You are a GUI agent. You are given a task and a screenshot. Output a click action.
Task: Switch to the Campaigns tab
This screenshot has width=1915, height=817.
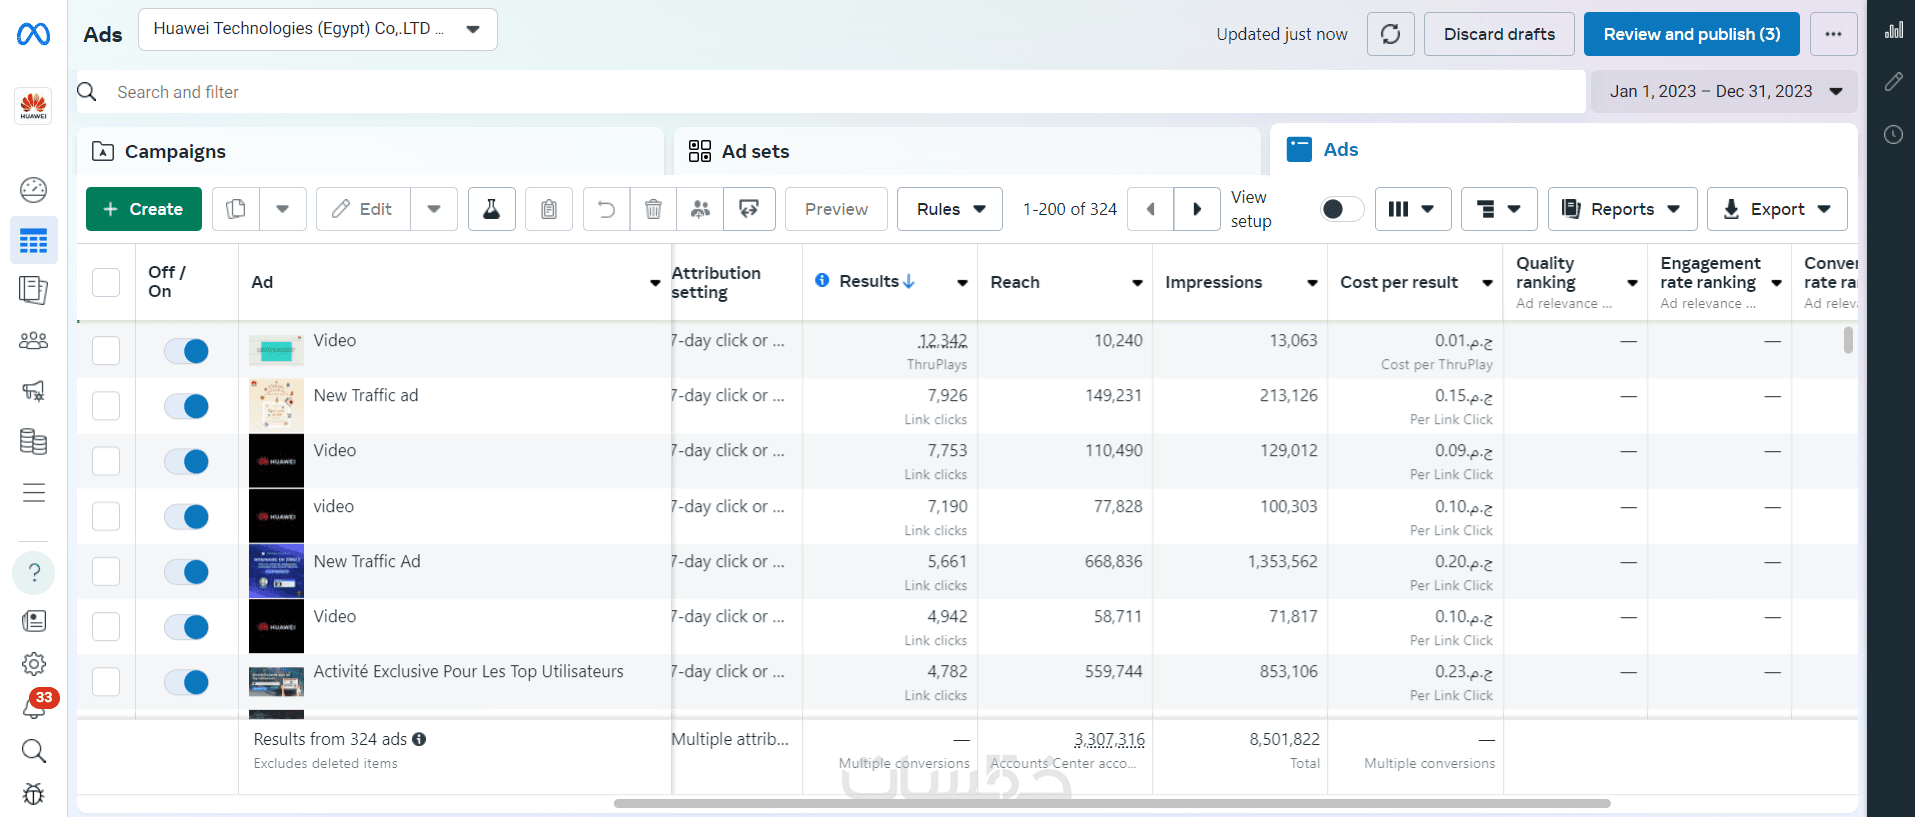[370, 151]
